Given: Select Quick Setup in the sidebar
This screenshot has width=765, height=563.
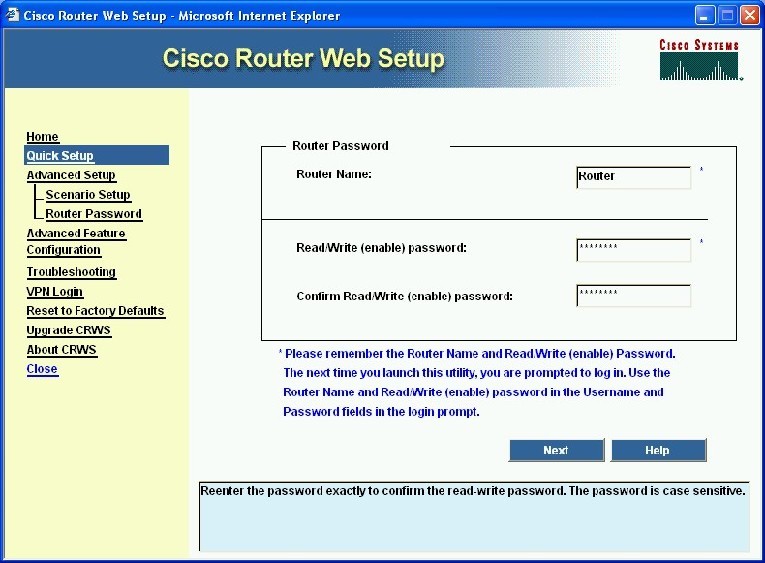Looking at the screenshot, I should [x=60, y=156].
